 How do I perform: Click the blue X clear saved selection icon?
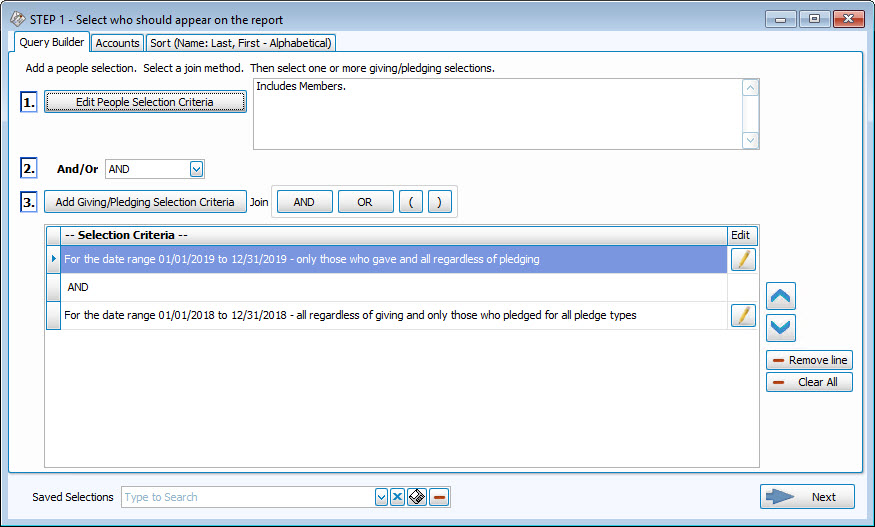pyautogui.click(x=397, y=497)
